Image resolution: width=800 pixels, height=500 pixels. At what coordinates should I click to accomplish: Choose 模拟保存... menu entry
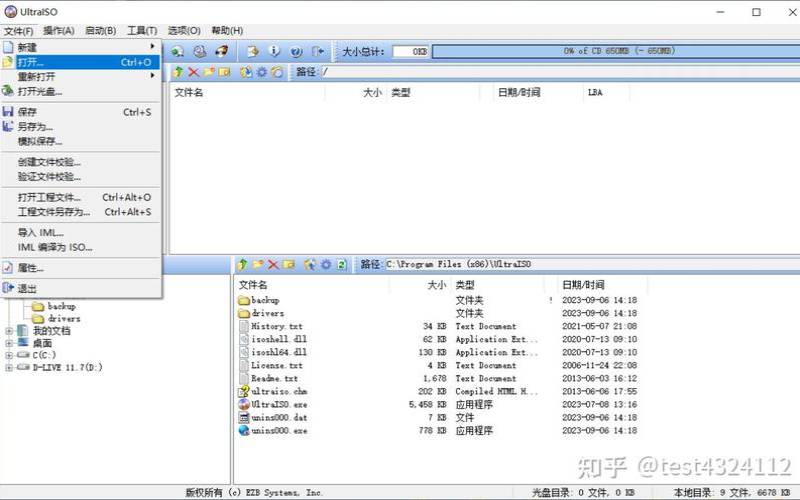tap(81, 141)
